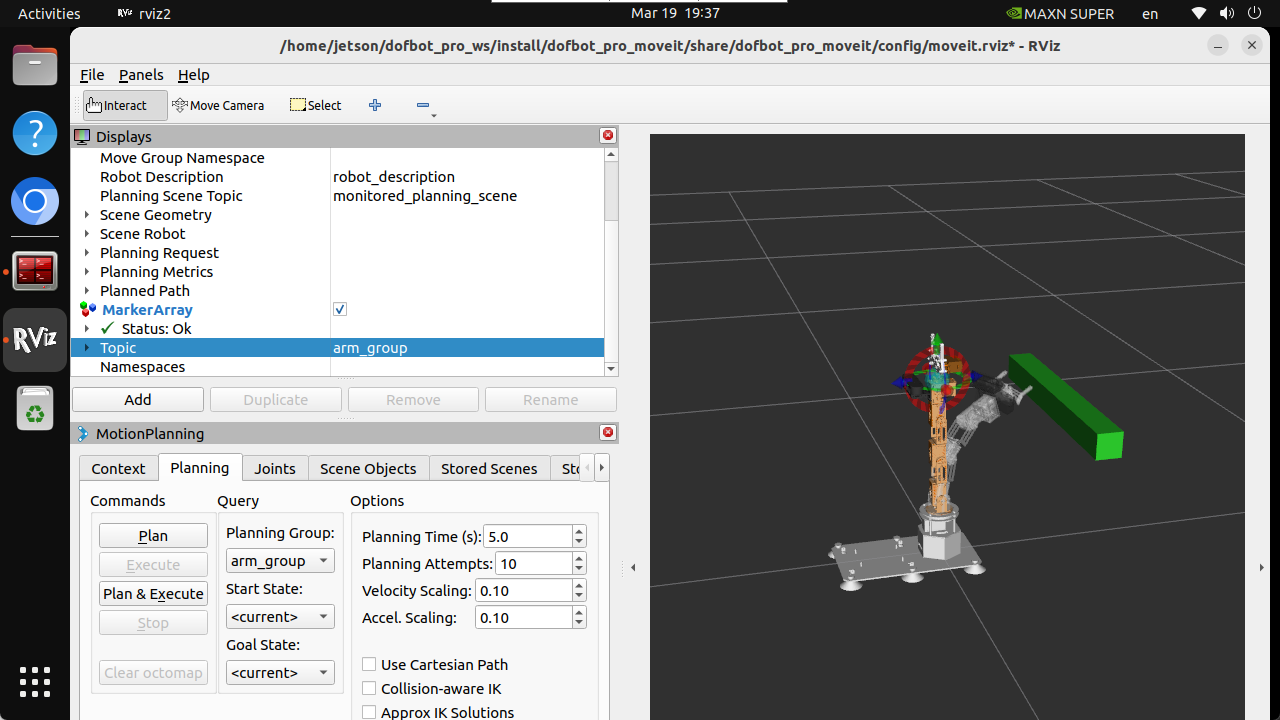1280x720 pixels.
Task: Increase the Velocity Scaling value
Action: (x=579, y=585)
